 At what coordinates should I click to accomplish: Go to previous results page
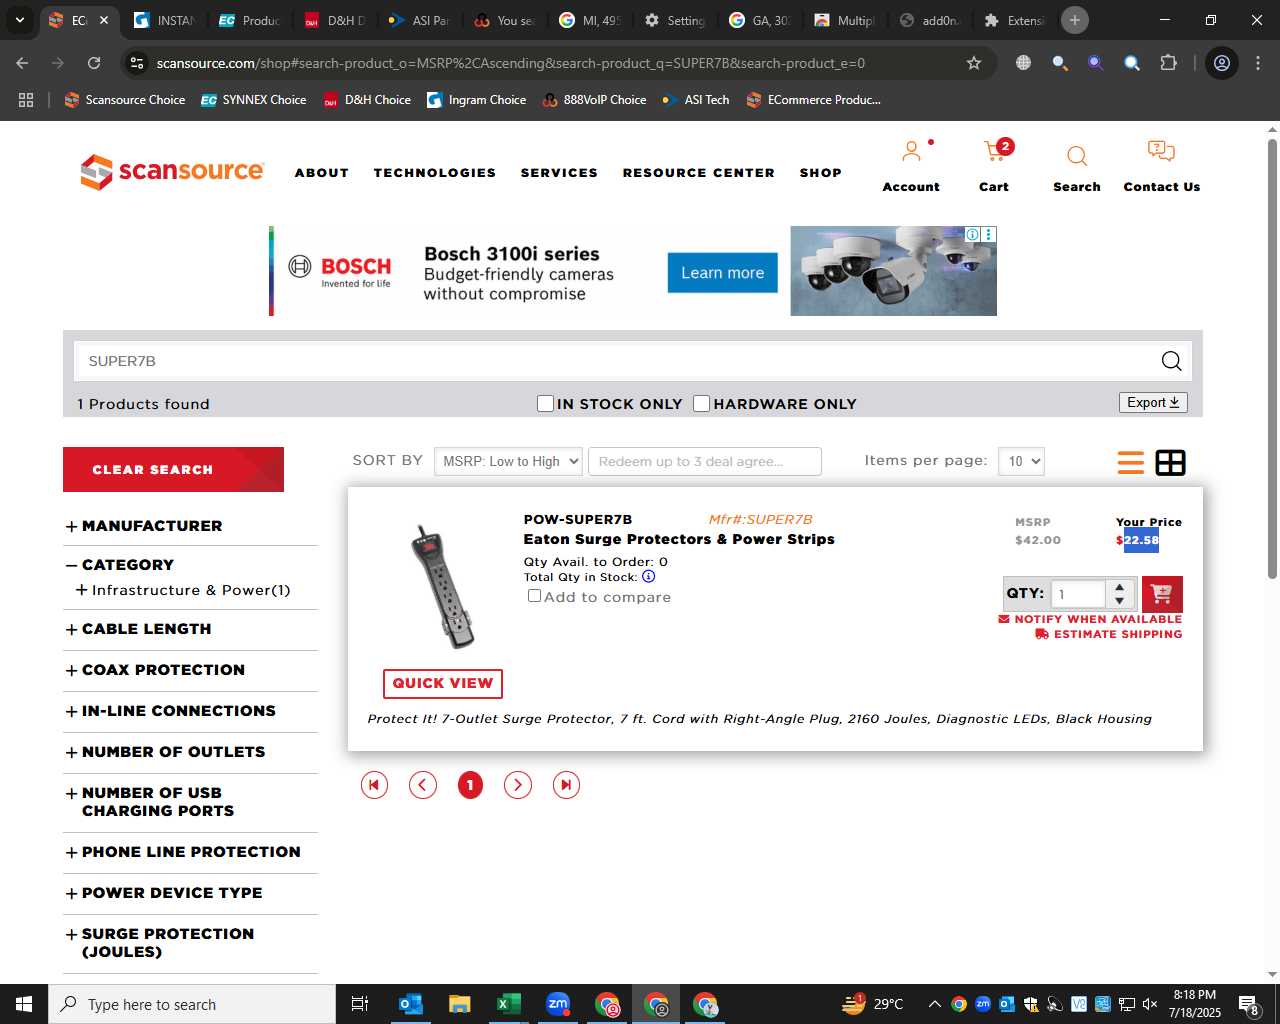coord(423,785)
